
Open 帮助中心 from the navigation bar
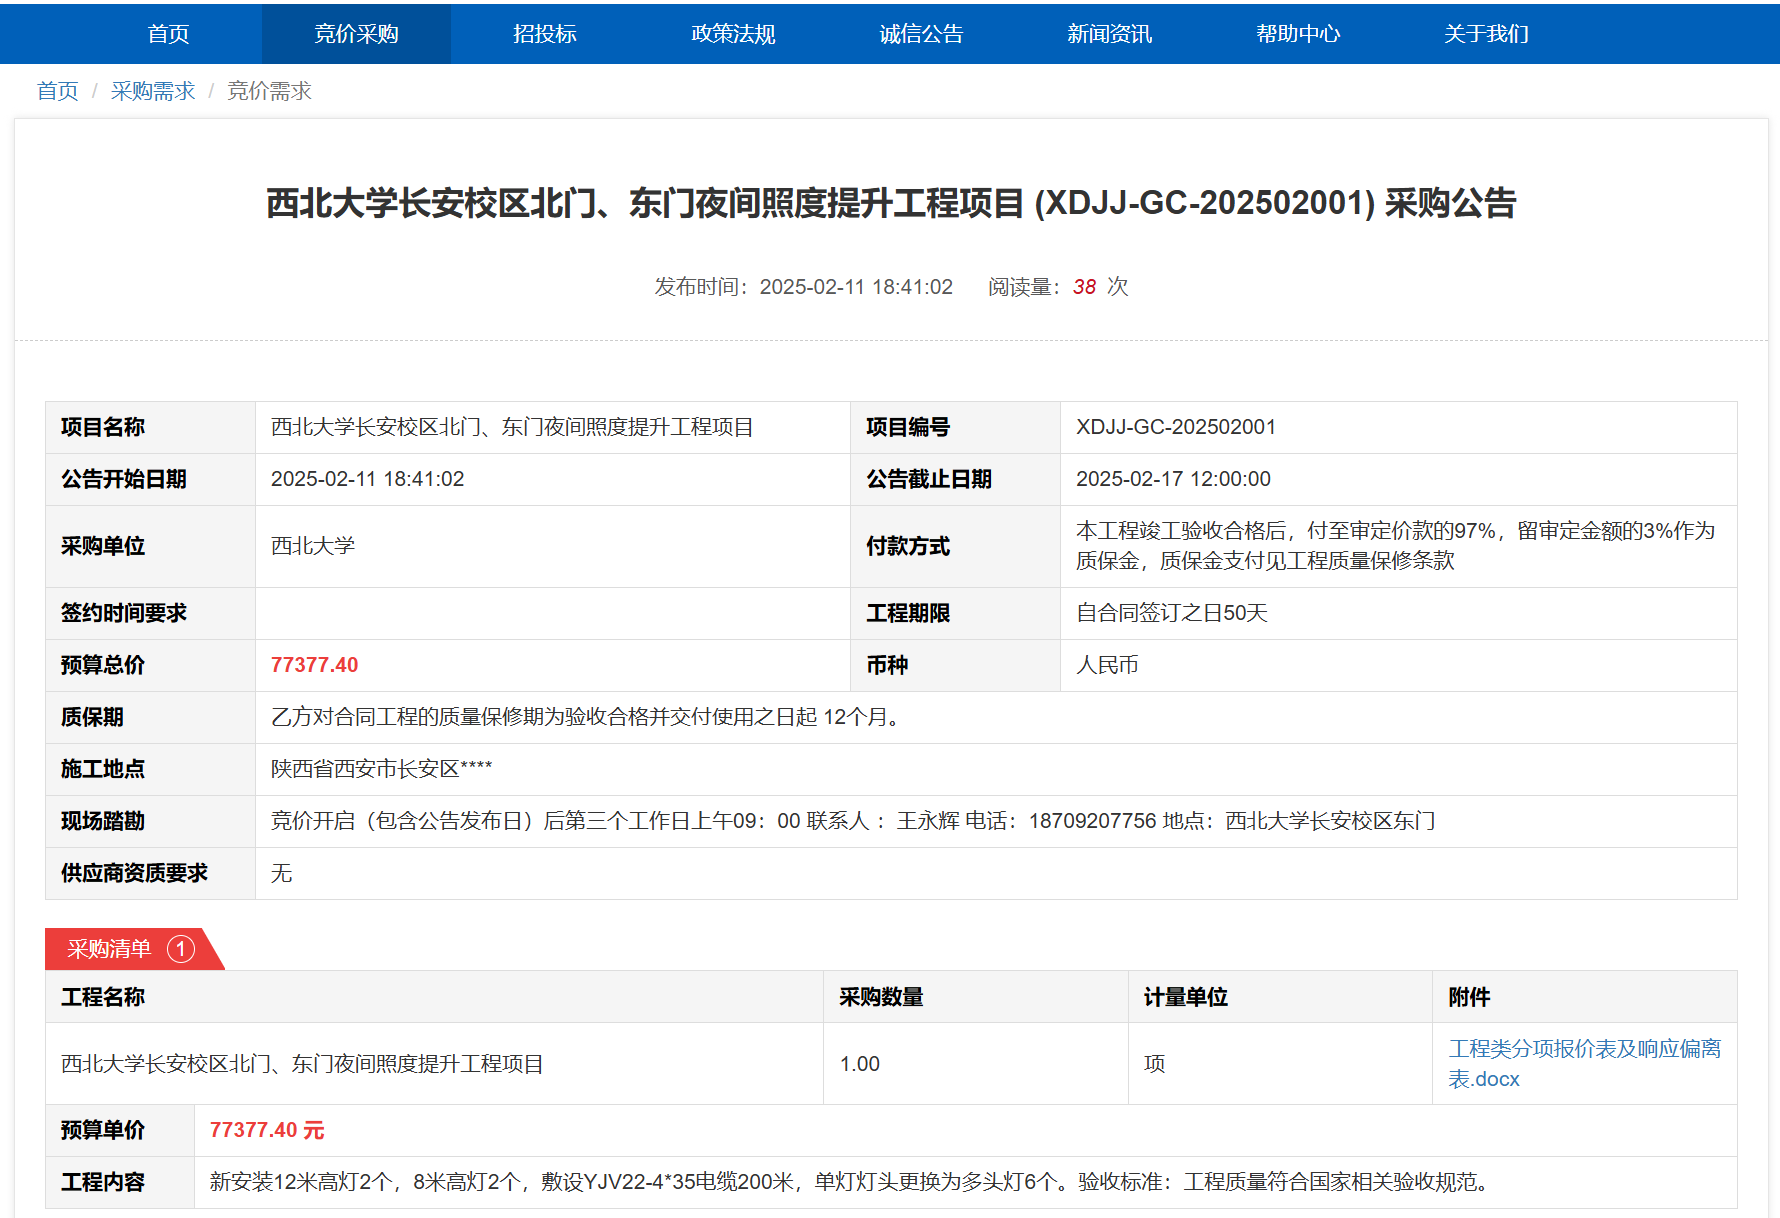pos(1298,34)
